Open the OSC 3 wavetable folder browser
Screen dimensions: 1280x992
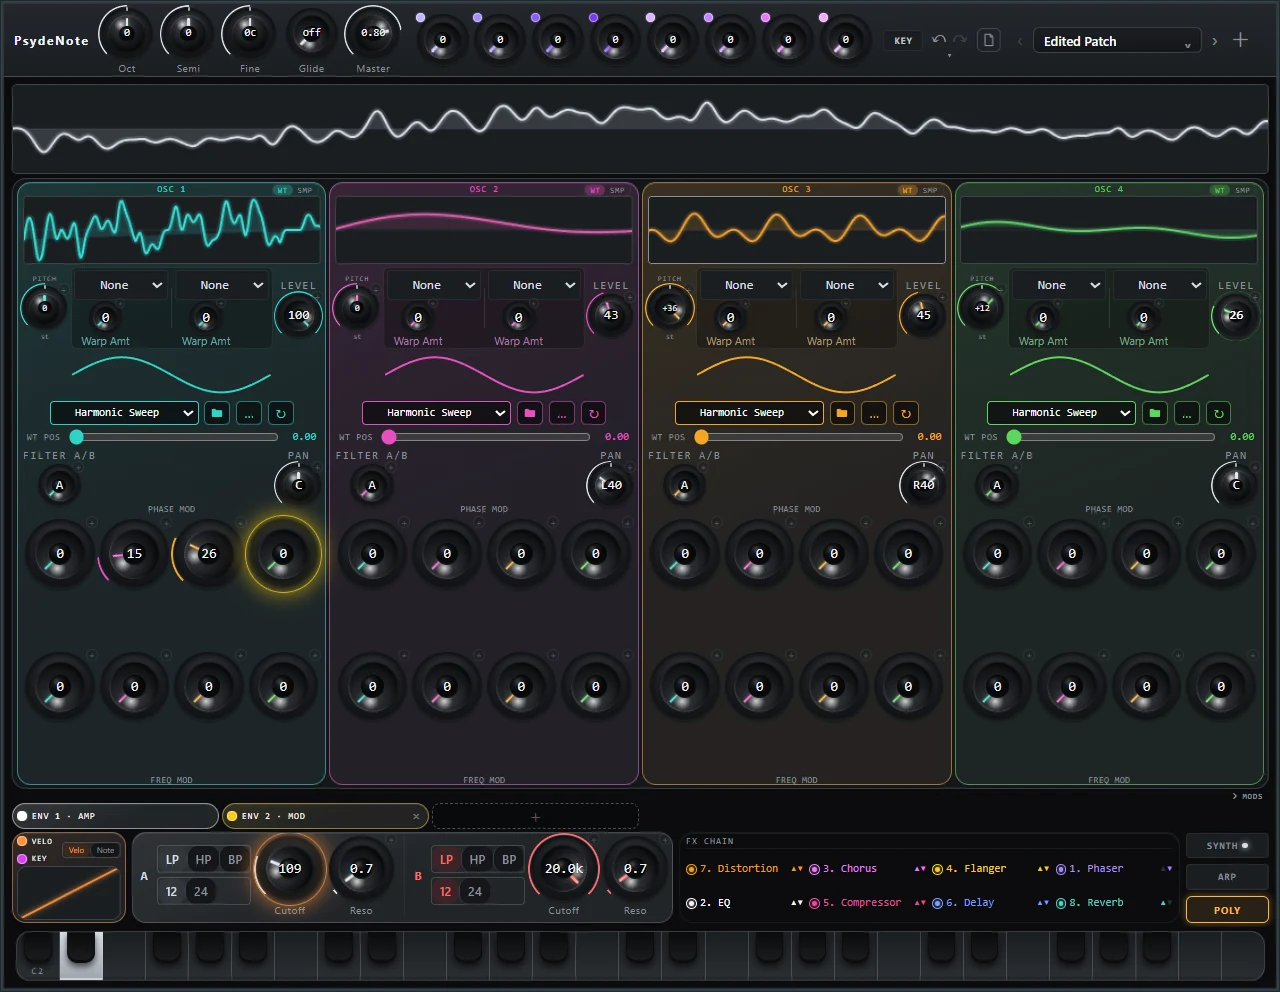point(842,413)
